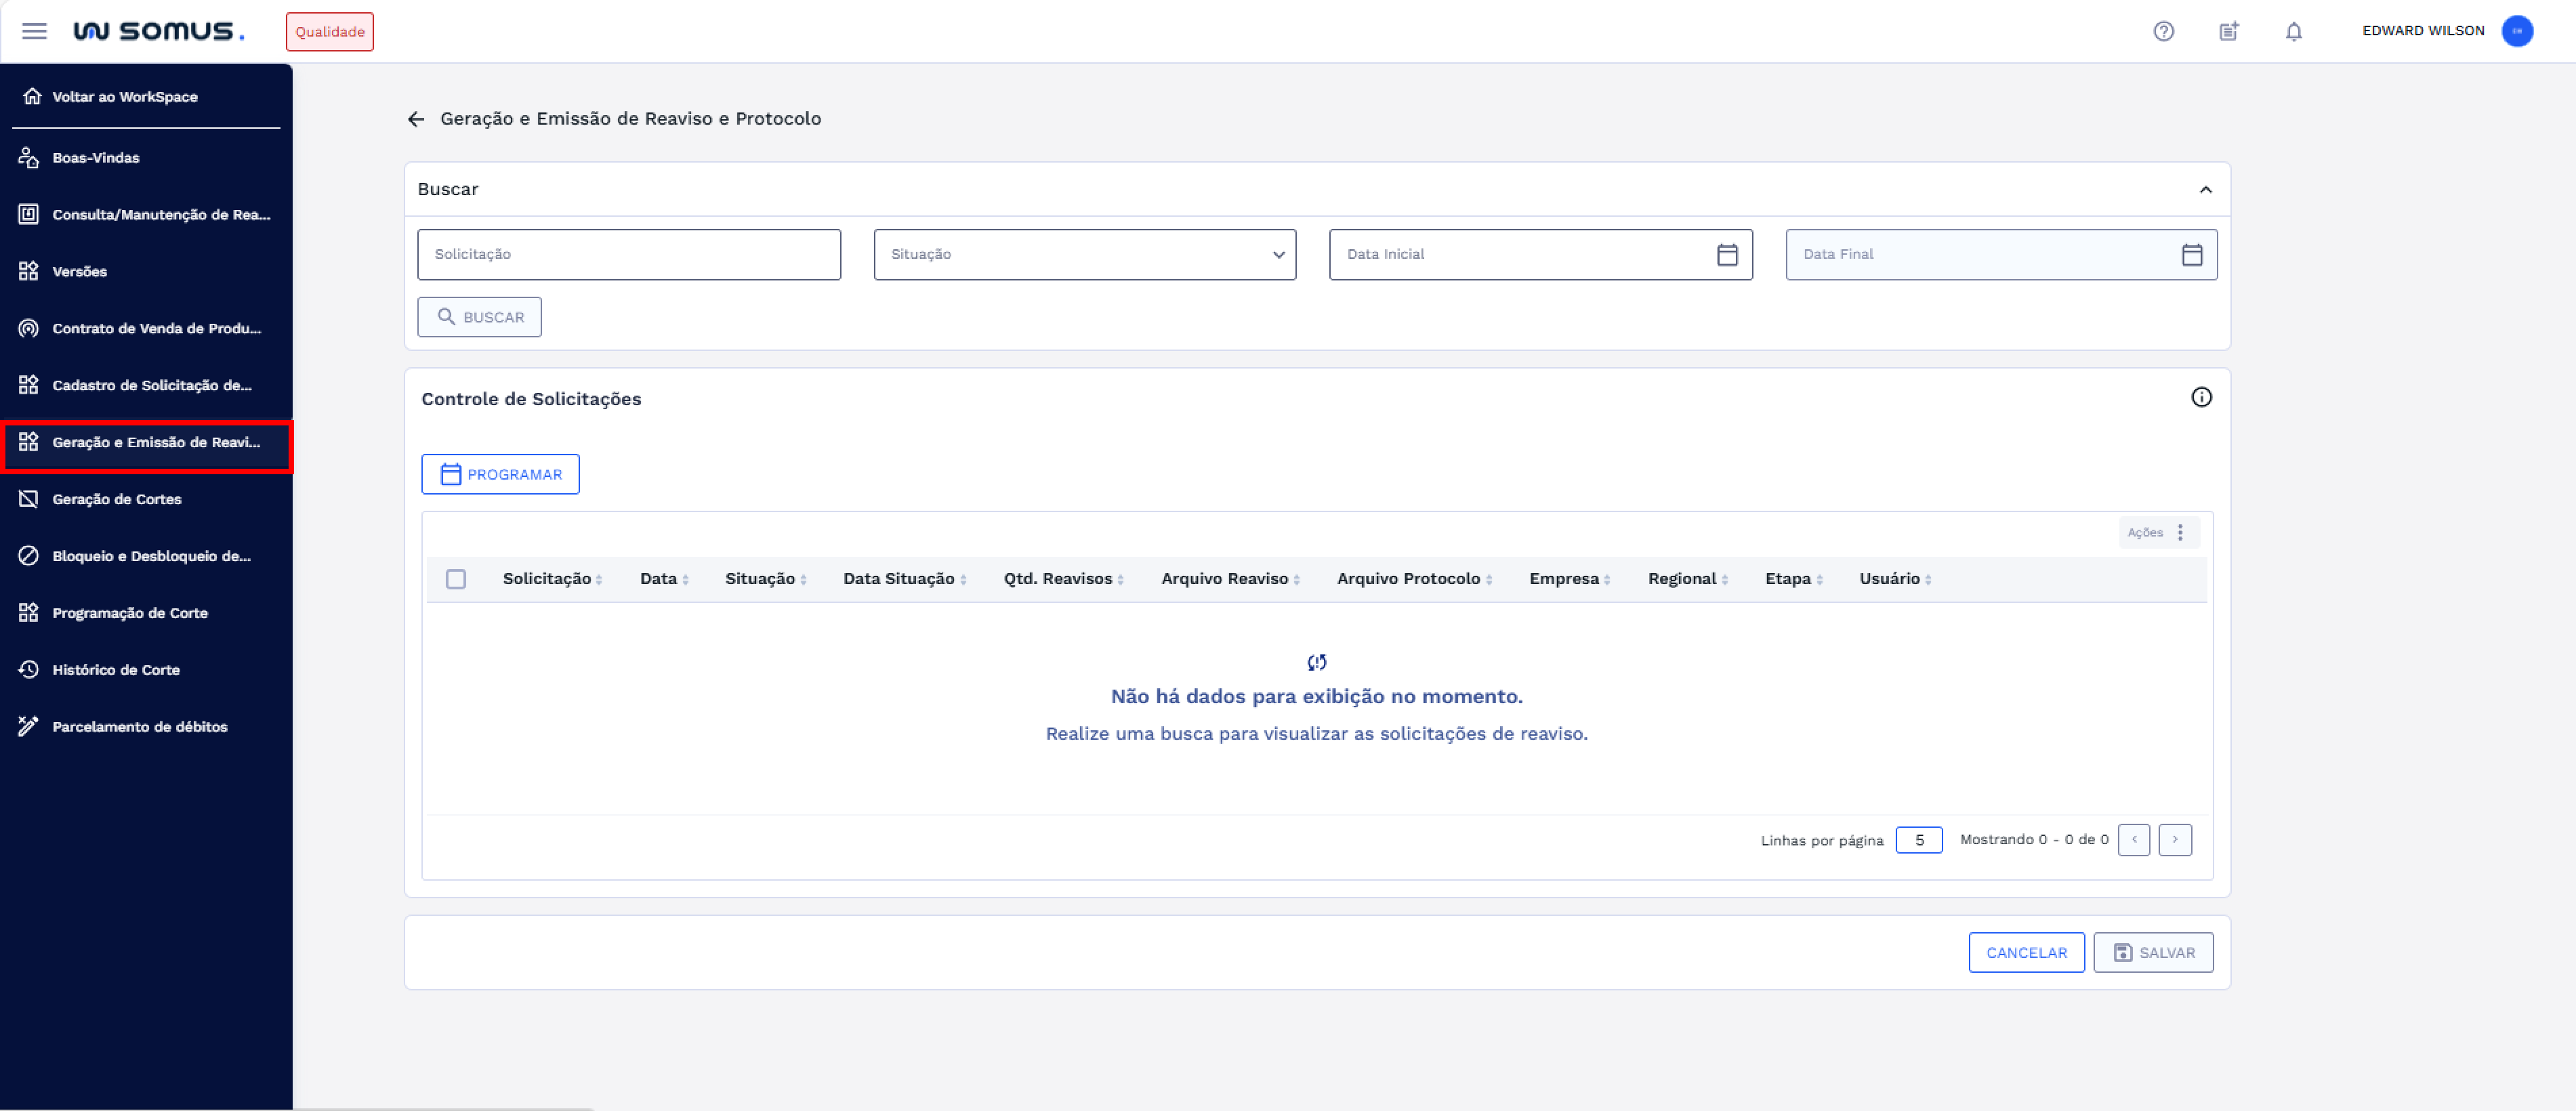Toggle the select-all checkbox in table header
This screenshot has width=2576, height=1111.
point(456,579)
